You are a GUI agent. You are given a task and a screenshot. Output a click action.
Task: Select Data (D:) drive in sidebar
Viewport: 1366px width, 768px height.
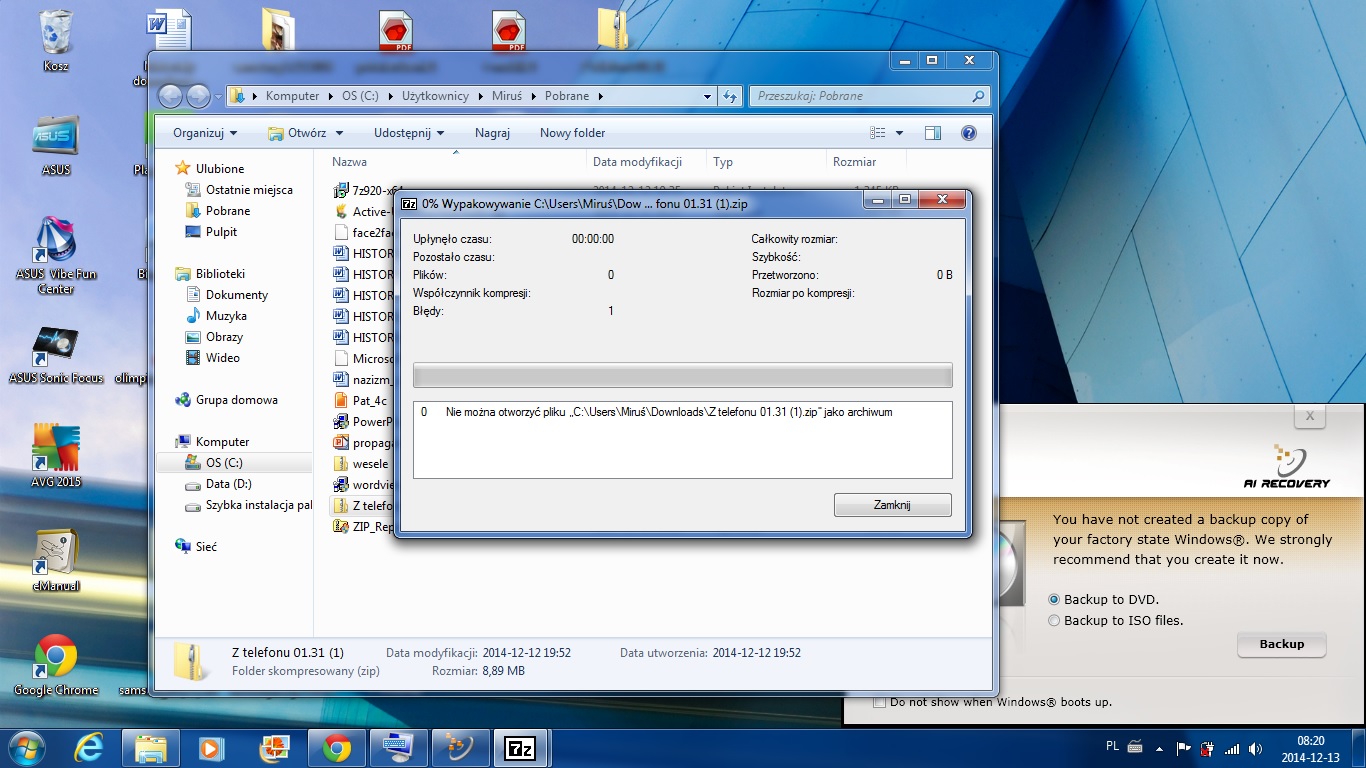[x=228, y=484]
